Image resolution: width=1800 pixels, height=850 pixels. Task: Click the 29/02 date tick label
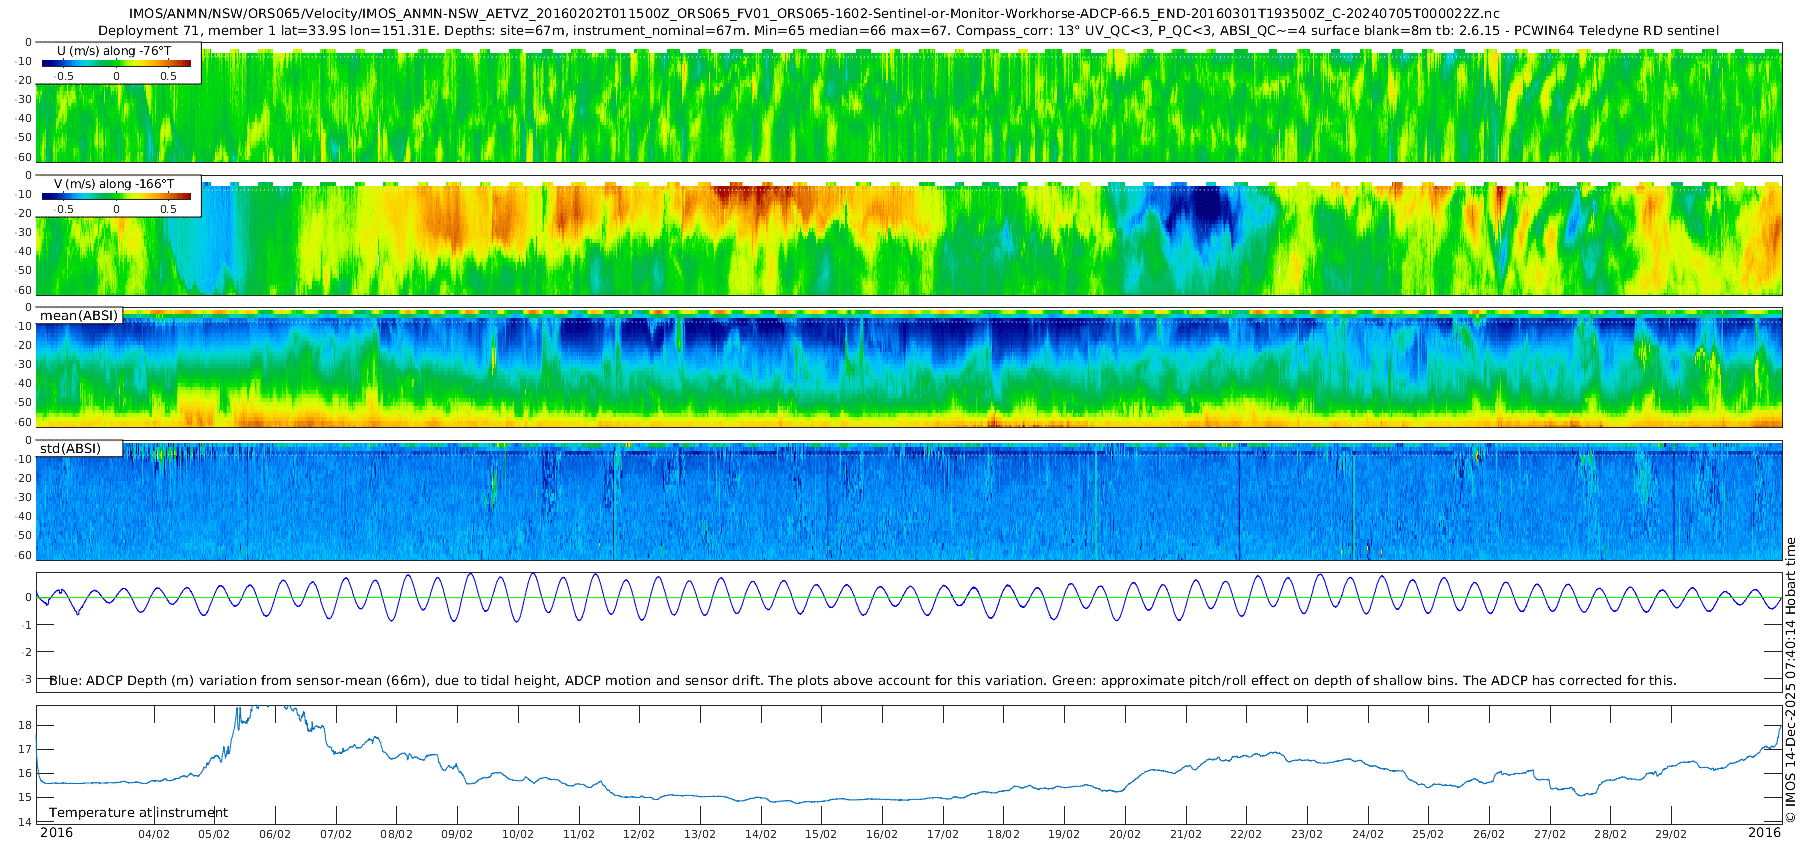pyautogui.click(x=1671, y=835)
